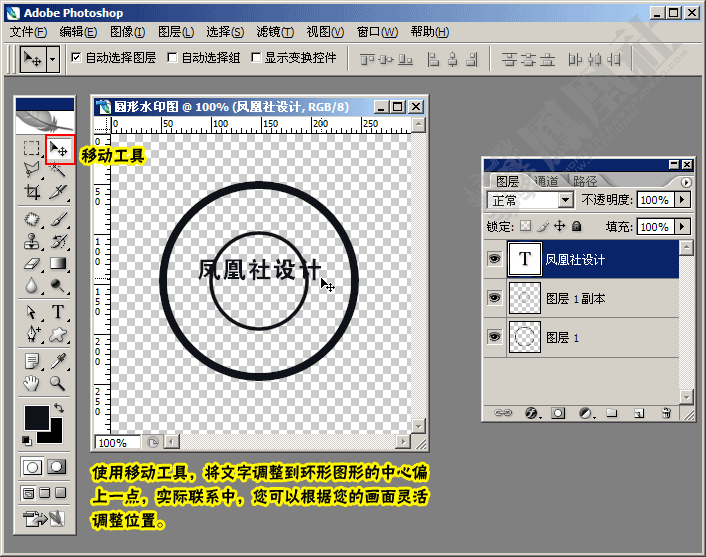Select the Healing Brush tool

32,219
